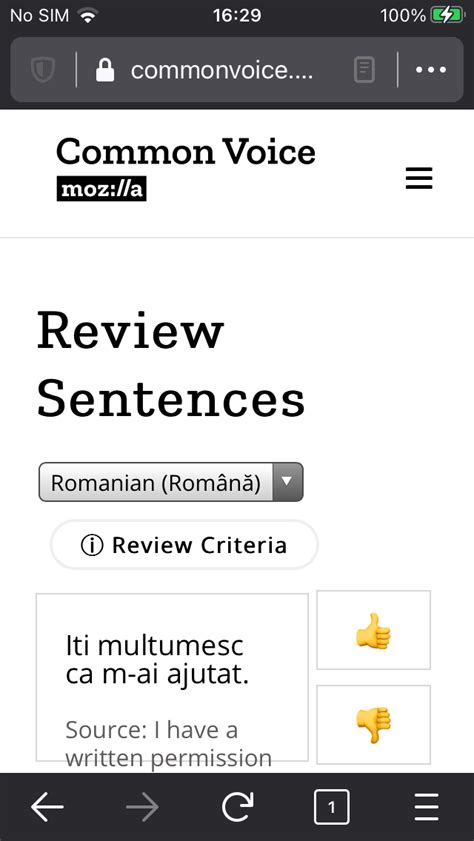Reload the page

(x=237, y=807)
